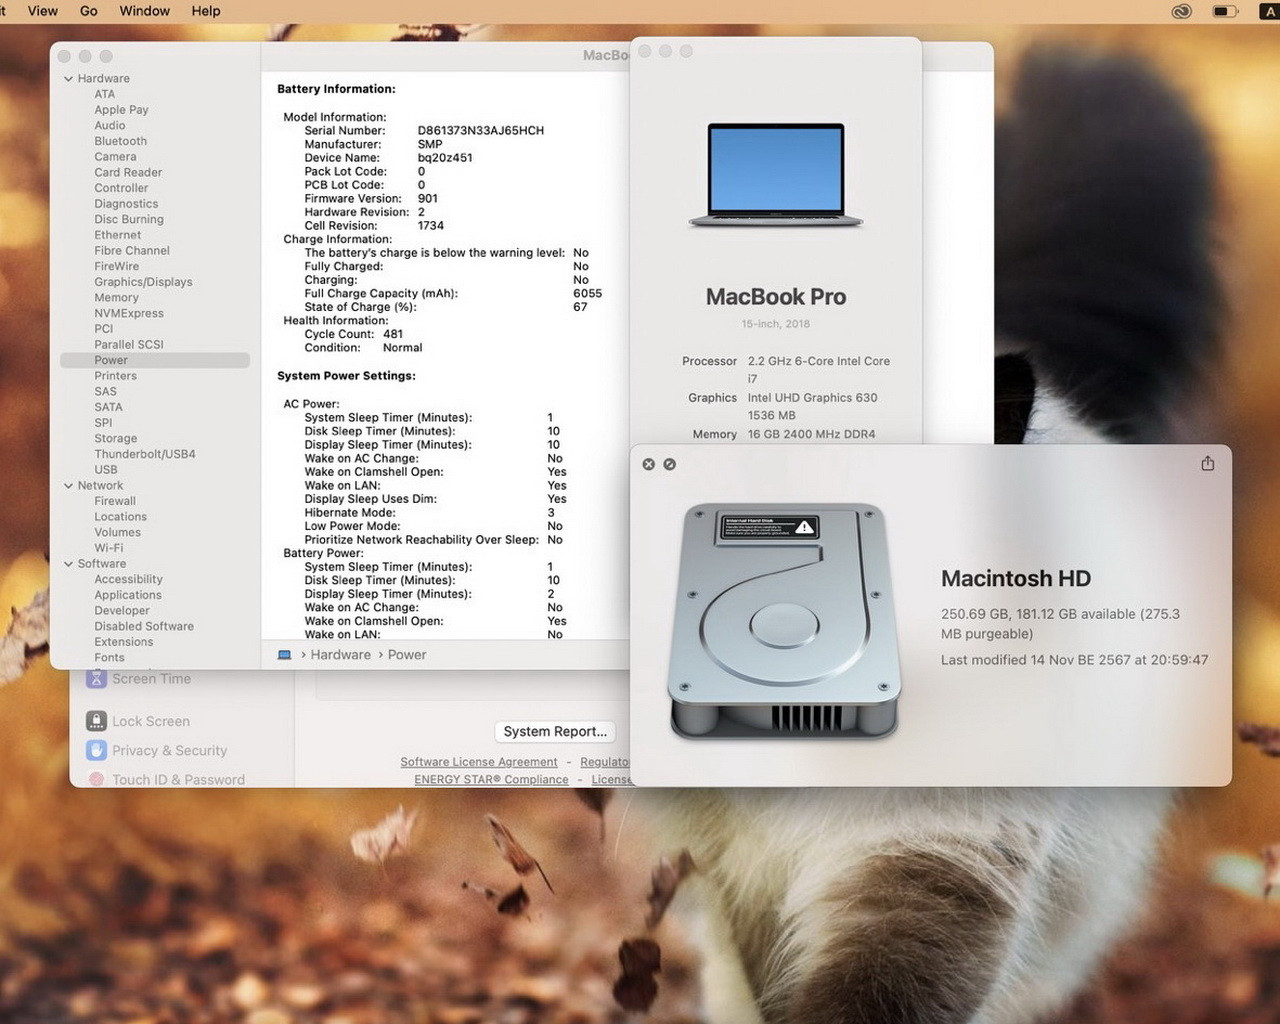
Task: Close the Macintosh HD quick look panel
Action: 648,464
